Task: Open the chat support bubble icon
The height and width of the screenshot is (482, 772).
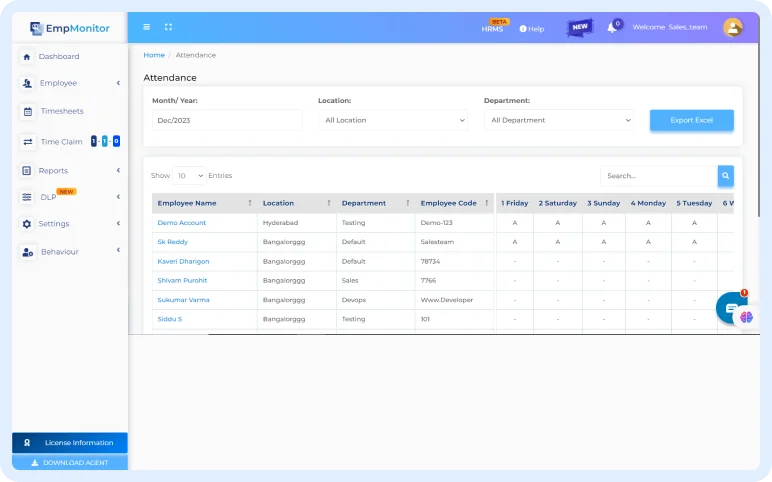Action: pos(731,307)
